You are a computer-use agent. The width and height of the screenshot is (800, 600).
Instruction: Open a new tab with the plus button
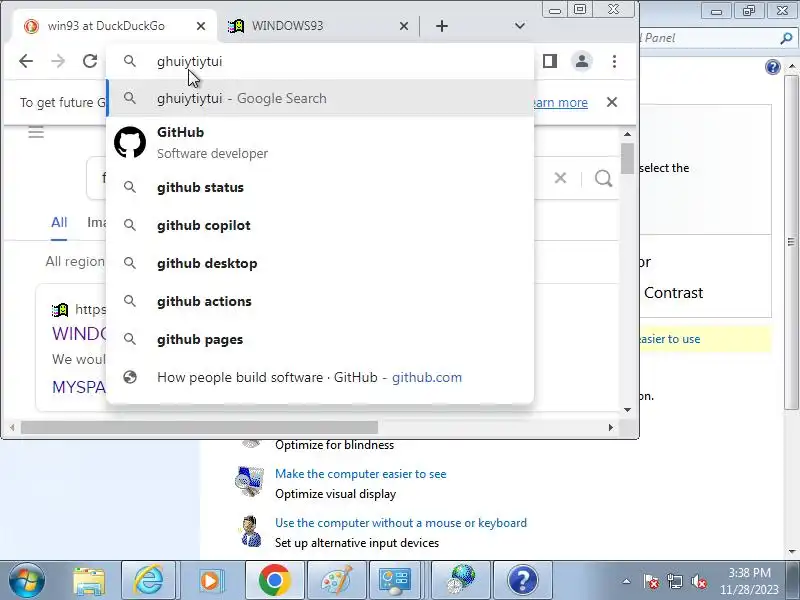point(442,26)
